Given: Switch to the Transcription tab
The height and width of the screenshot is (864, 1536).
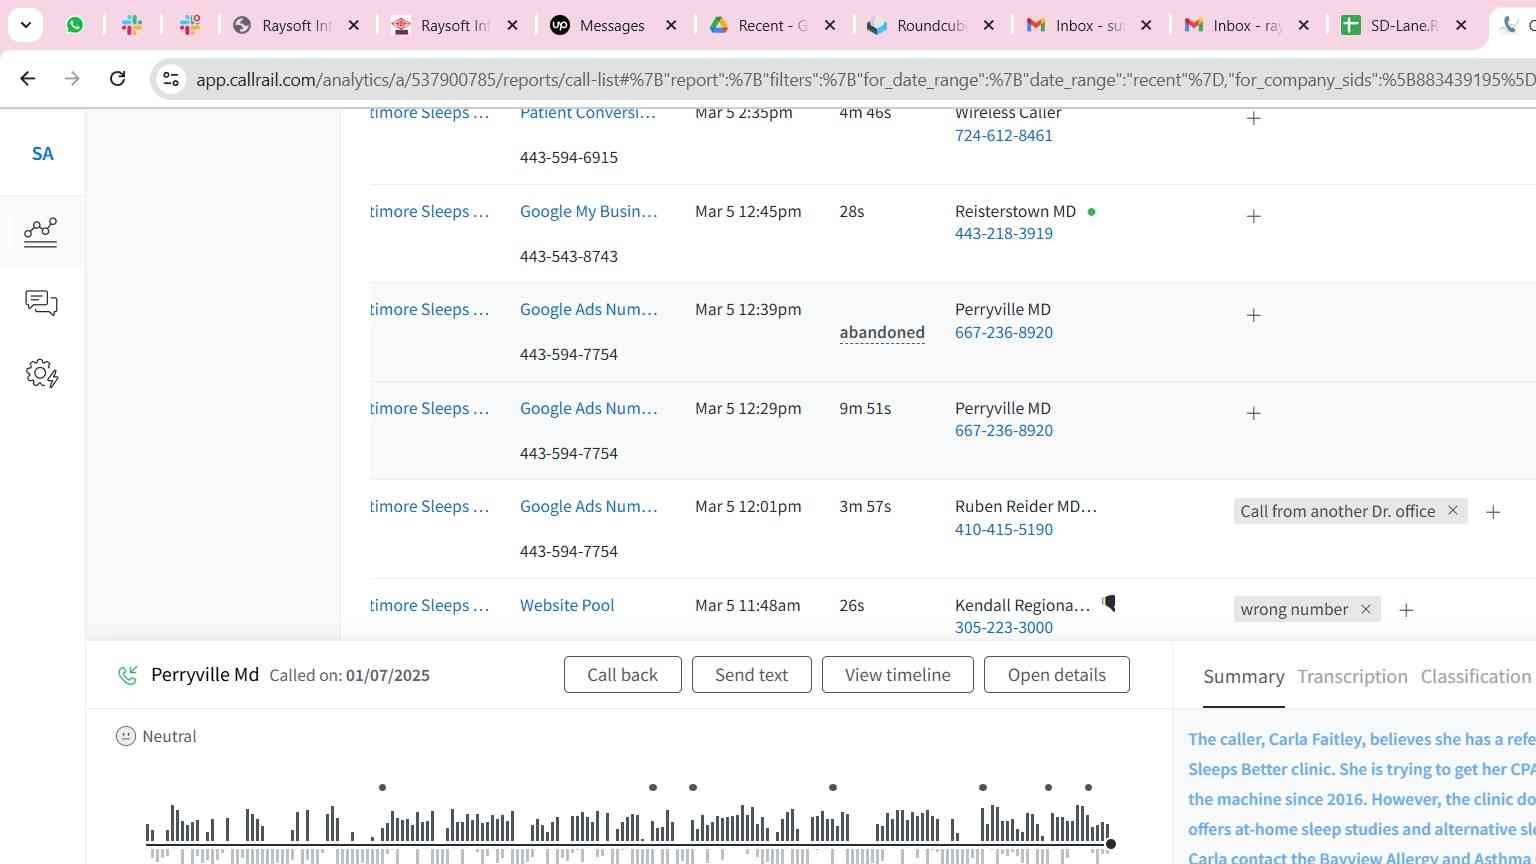Looking at the screenshot, I should coord(1352,677).
